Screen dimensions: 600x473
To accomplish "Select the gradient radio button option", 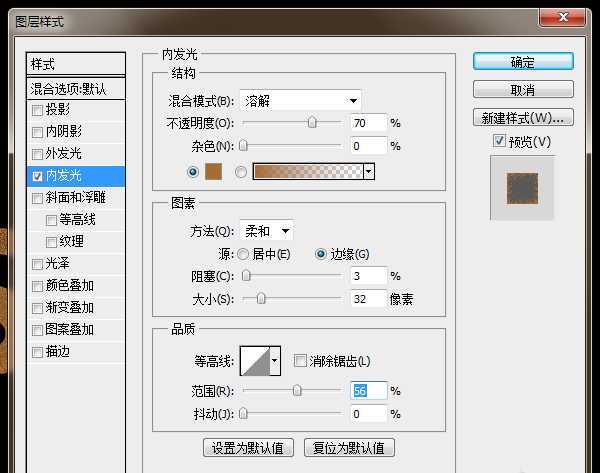I will point(240,172).
